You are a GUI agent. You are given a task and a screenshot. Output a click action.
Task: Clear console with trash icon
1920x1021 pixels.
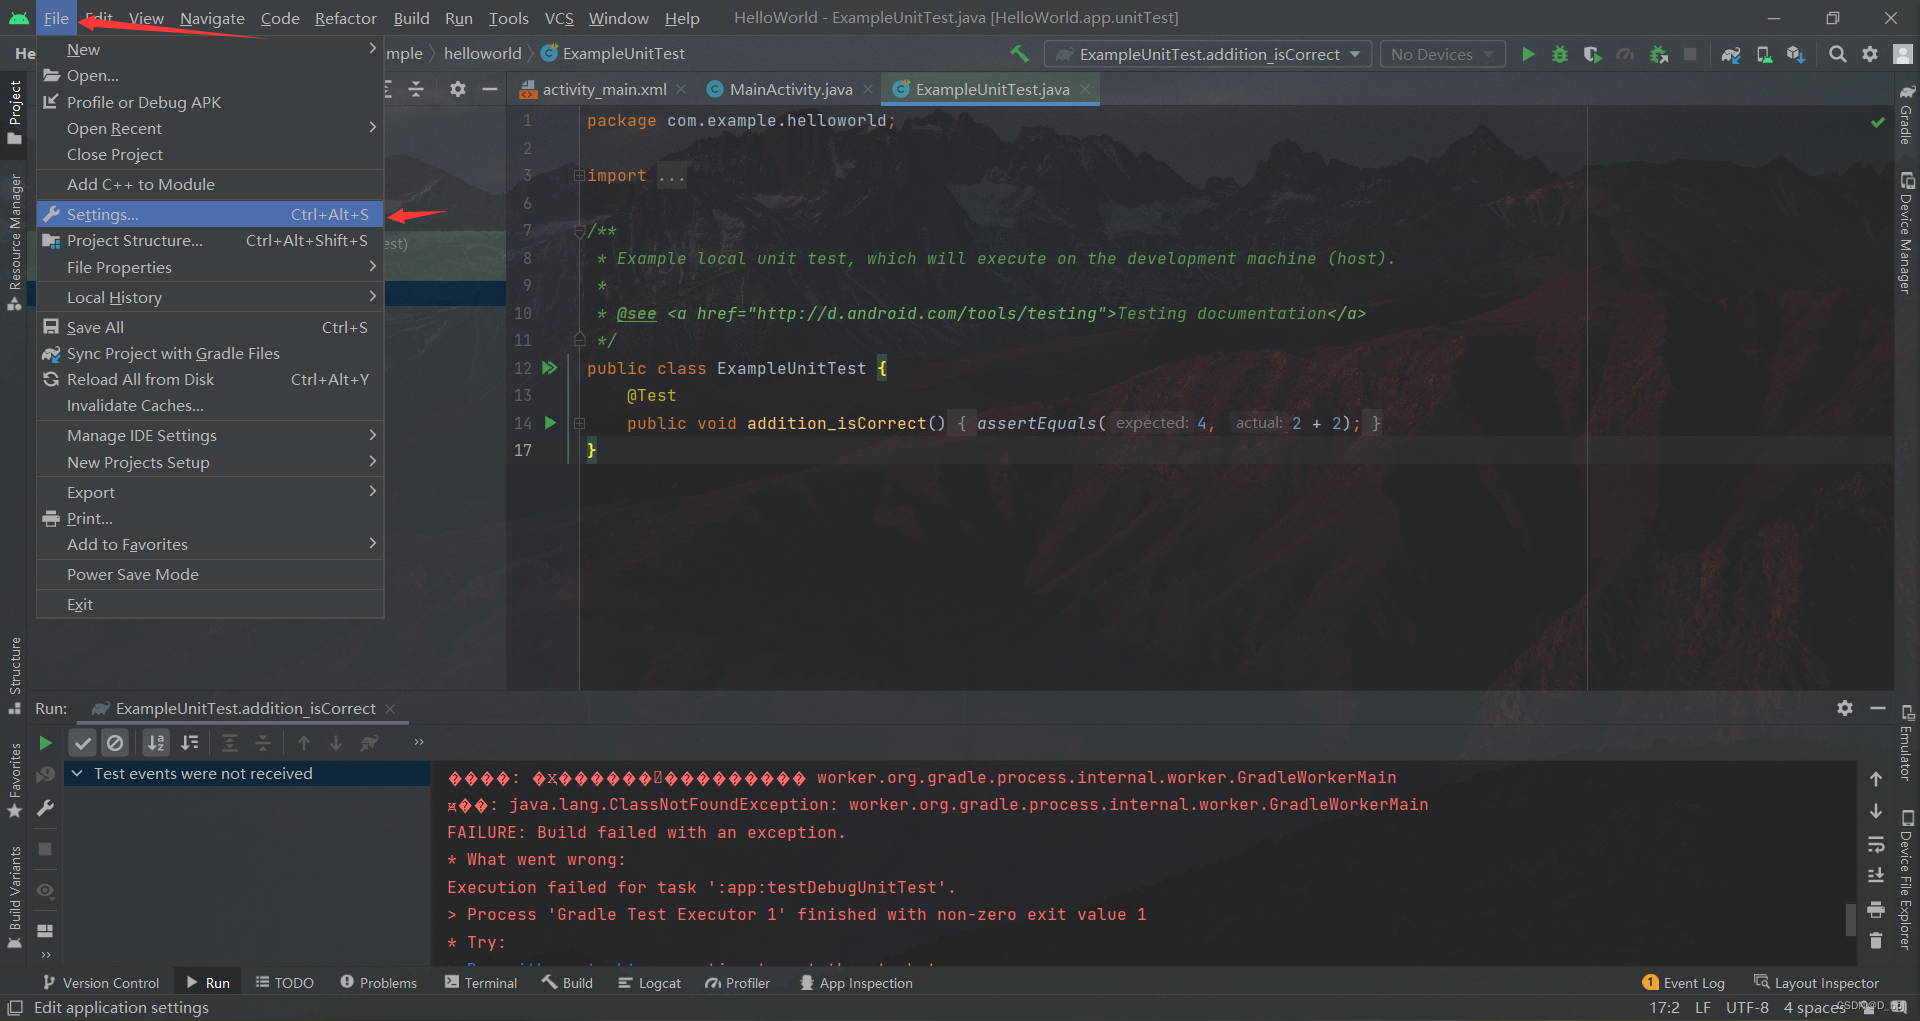click(1876, 941)
